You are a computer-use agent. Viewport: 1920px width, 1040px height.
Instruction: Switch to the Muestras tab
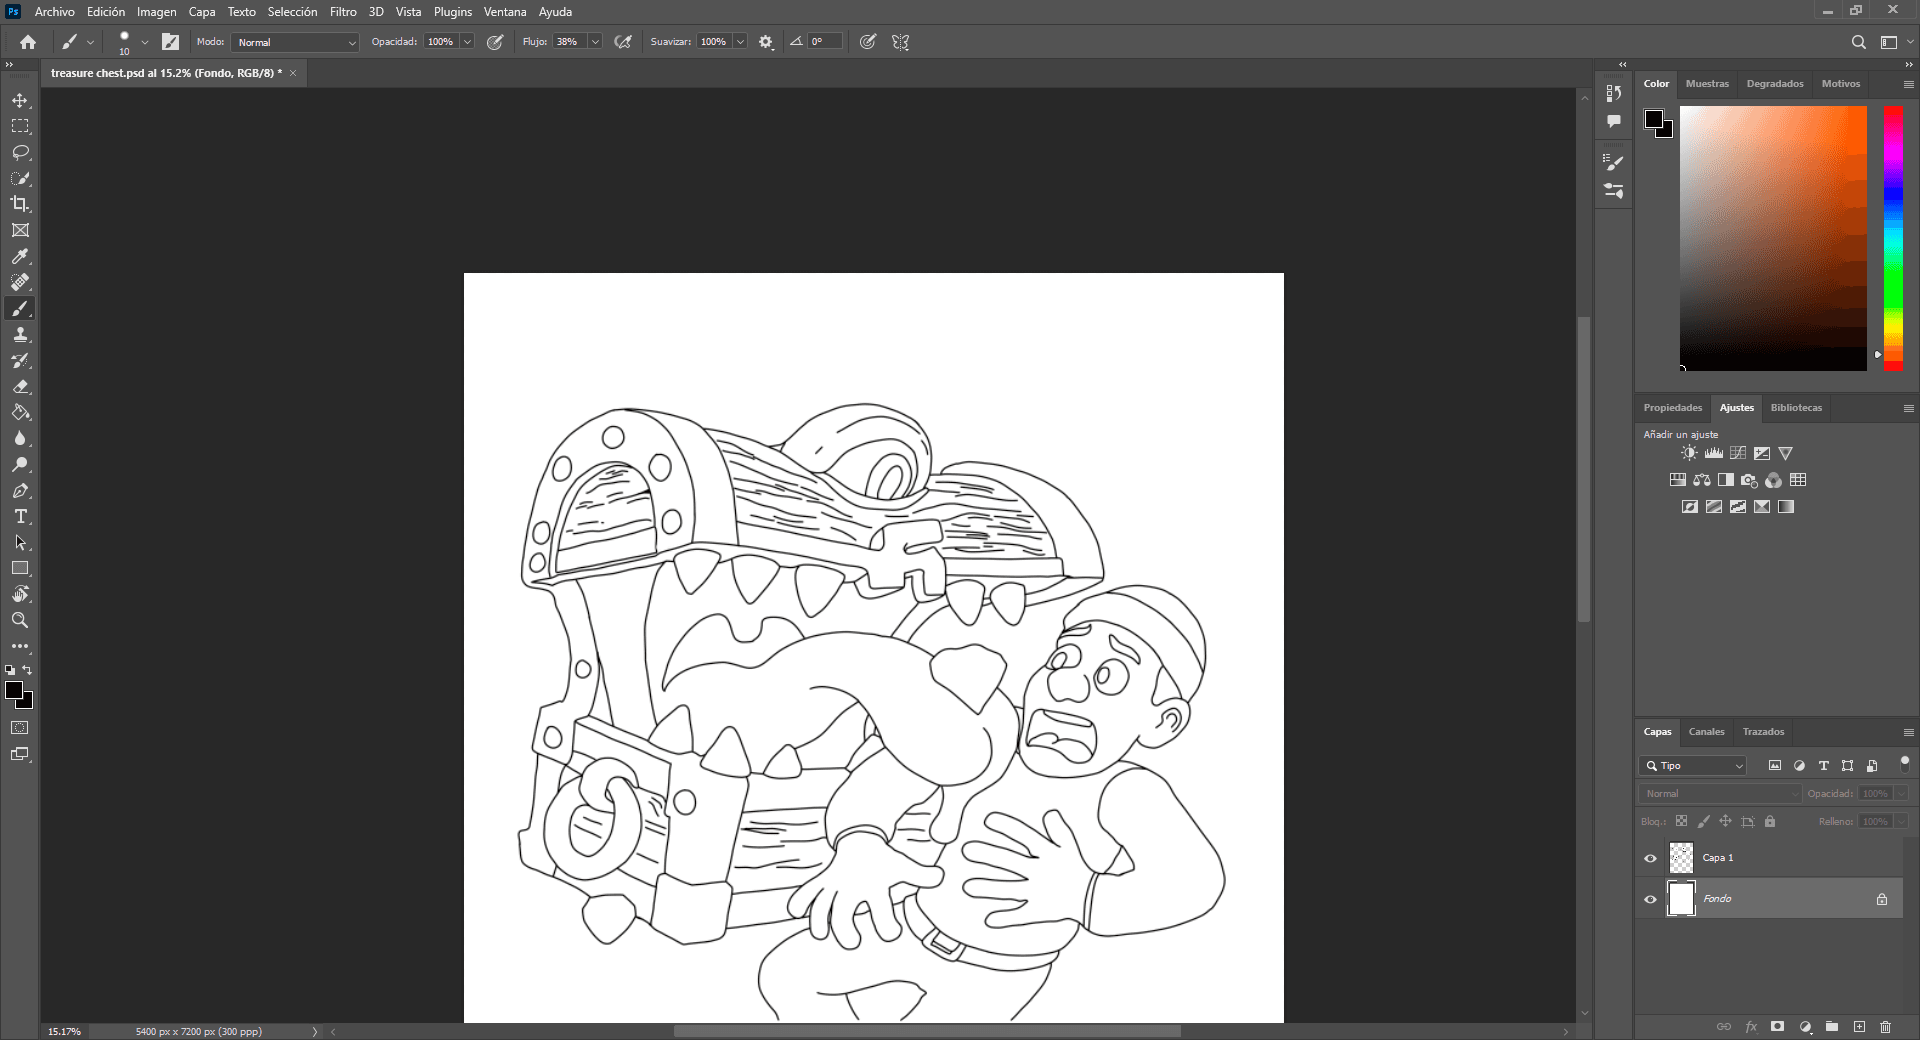[1706, 84]
